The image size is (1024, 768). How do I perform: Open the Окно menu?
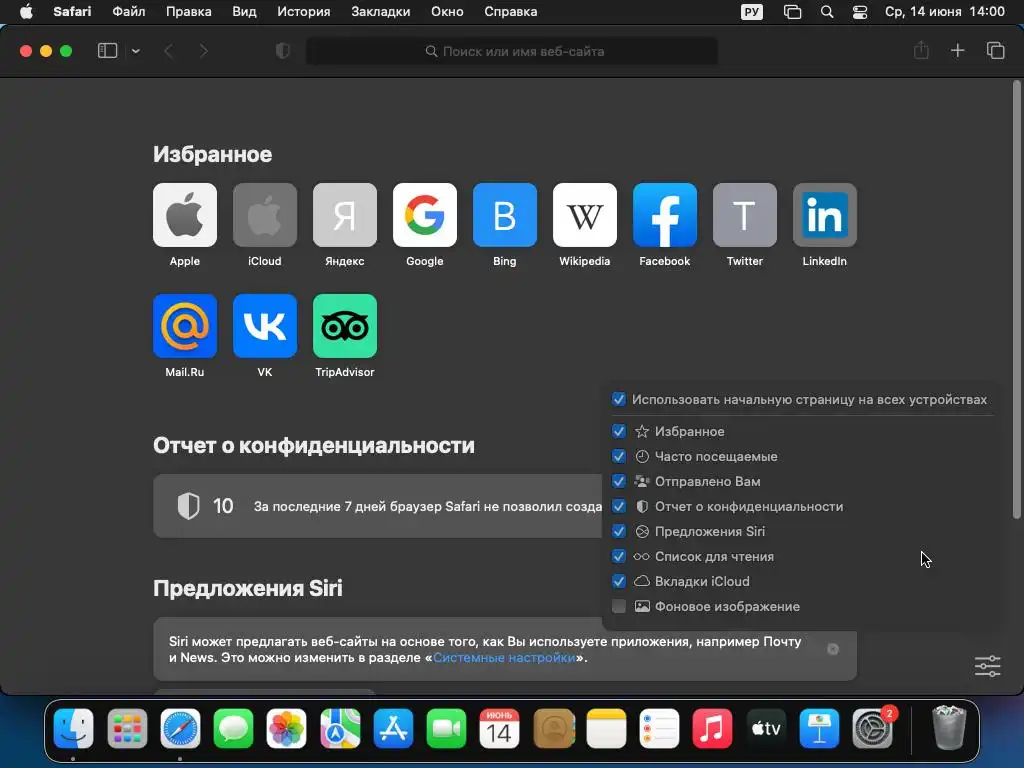pyautogui.click(x=447, y=12)
